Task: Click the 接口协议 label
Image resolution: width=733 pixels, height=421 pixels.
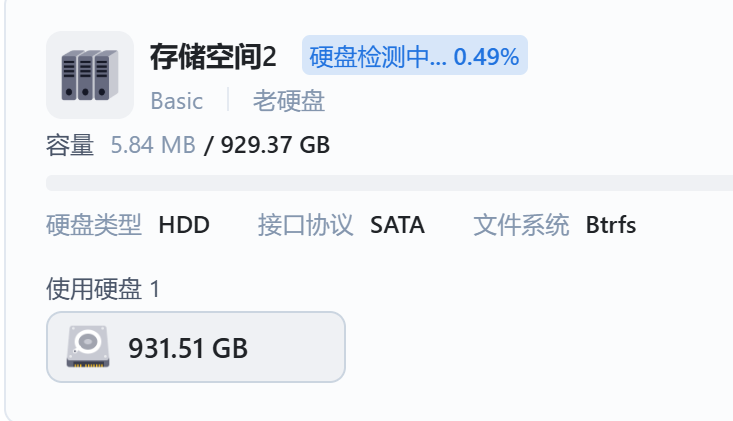Action: tap(306, 225)
